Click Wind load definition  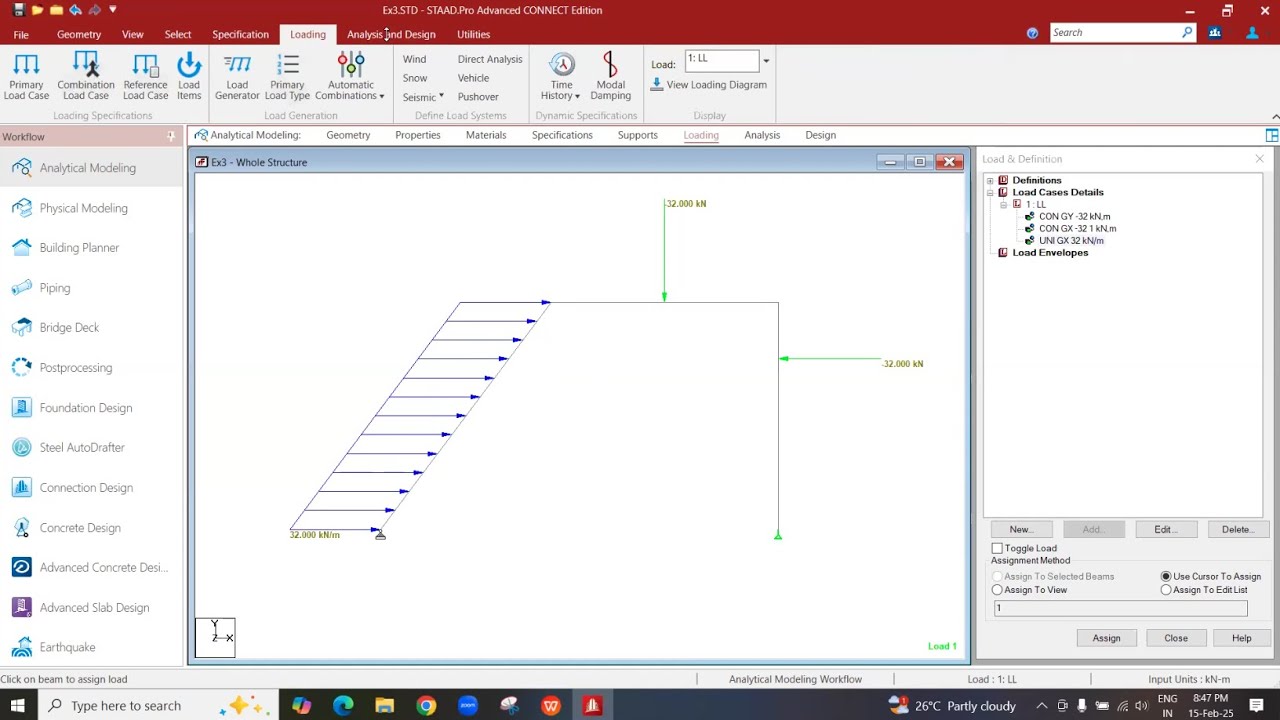click(x=414, y=59)
